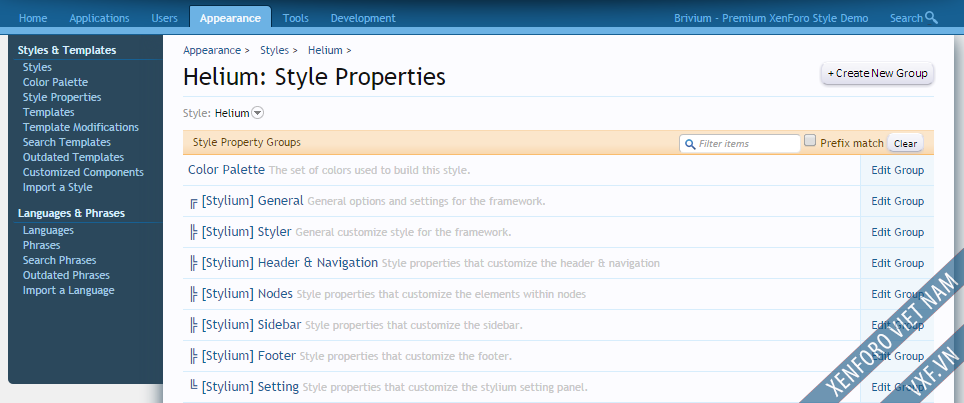964x403 pixels.
Task: Open Brivium Premium XenForo Style Demo link
Action: pos(771,18)
